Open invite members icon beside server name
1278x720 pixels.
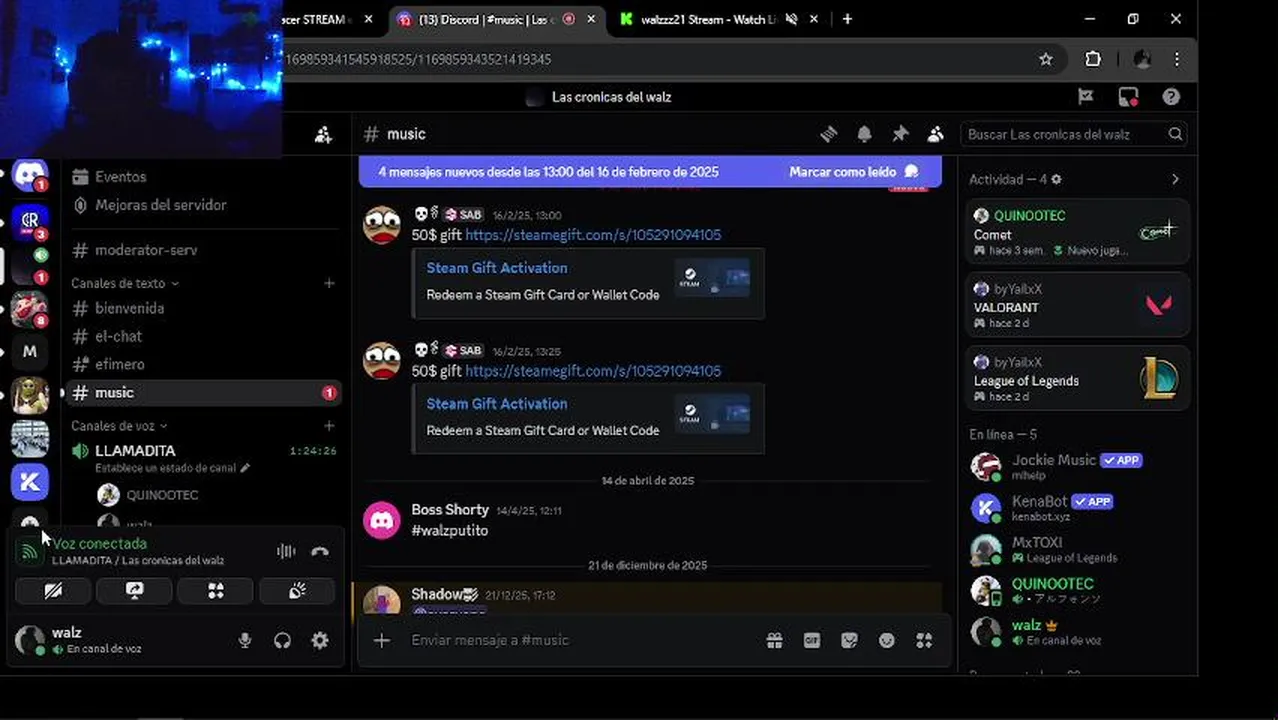tap(323, 134)
